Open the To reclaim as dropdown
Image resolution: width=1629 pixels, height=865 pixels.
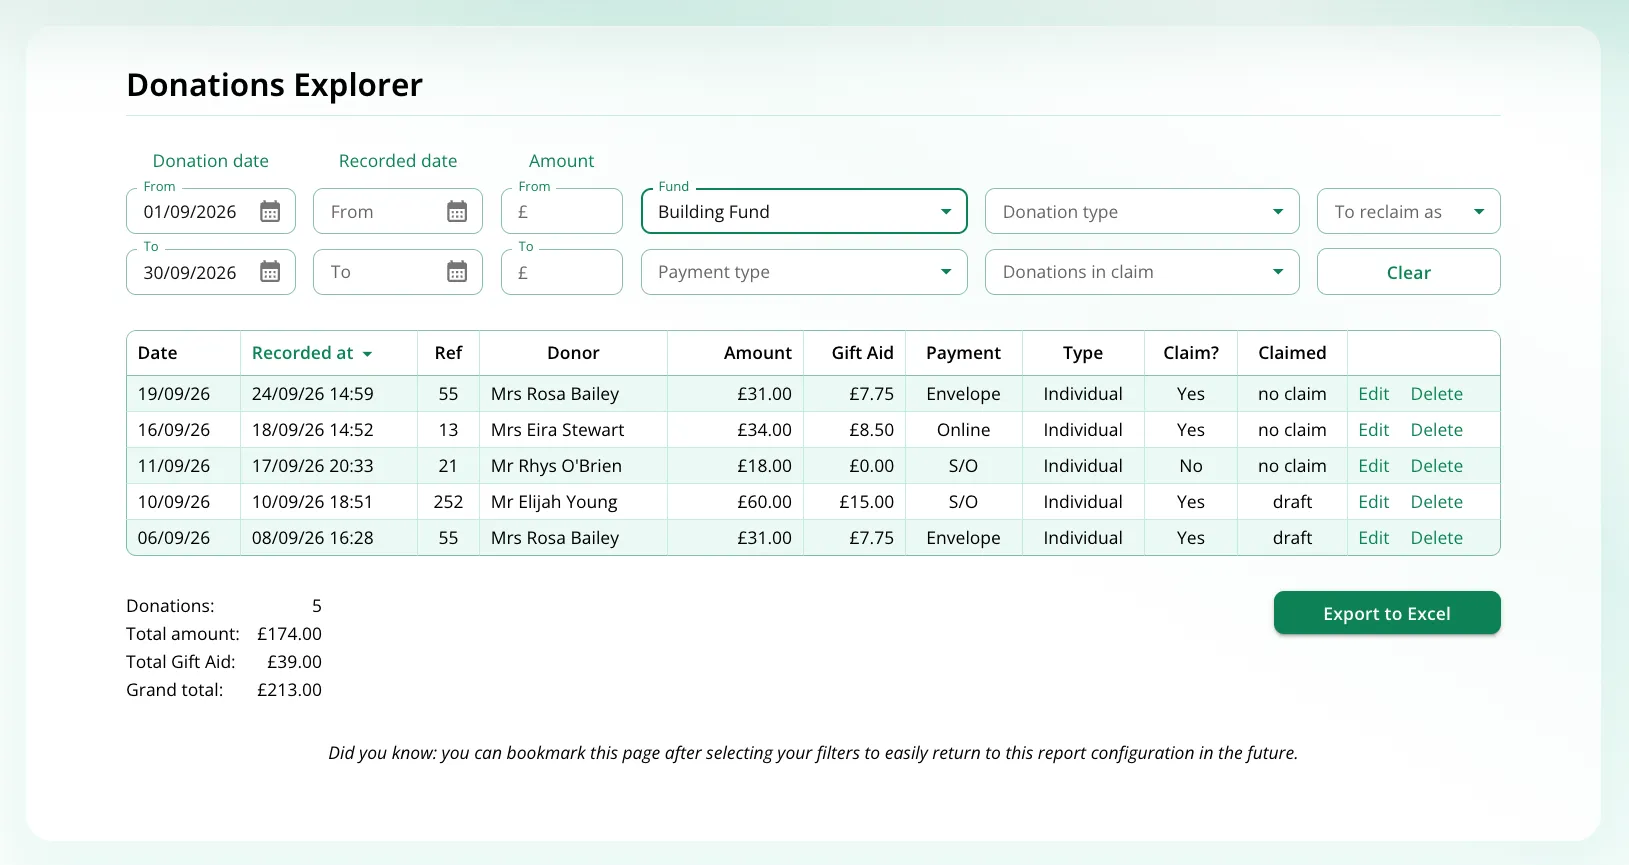click(x=1408, y=211)
